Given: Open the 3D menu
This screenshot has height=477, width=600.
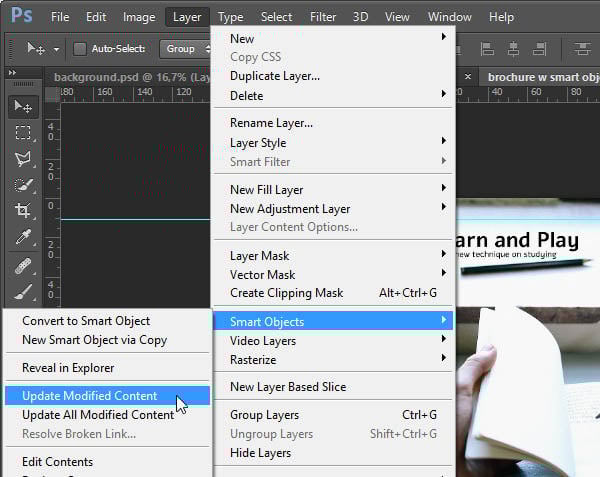Looking at the screenshot, I should click(x=360, y=17).
